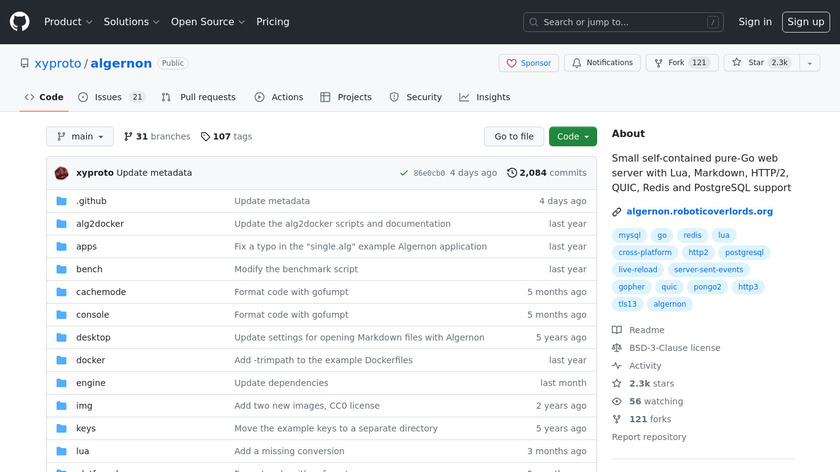
Task: Open the commits history clock icon
Action: click(x=512, y=173)
